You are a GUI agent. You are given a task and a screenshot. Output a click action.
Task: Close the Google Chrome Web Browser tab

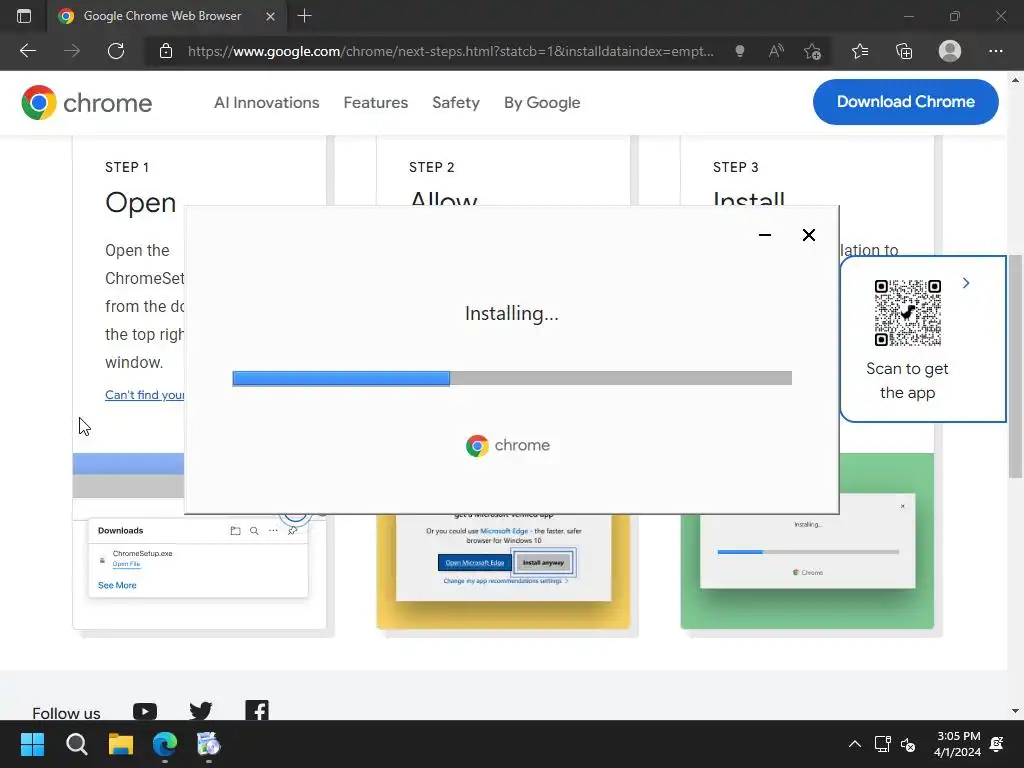tap(270, 16)
